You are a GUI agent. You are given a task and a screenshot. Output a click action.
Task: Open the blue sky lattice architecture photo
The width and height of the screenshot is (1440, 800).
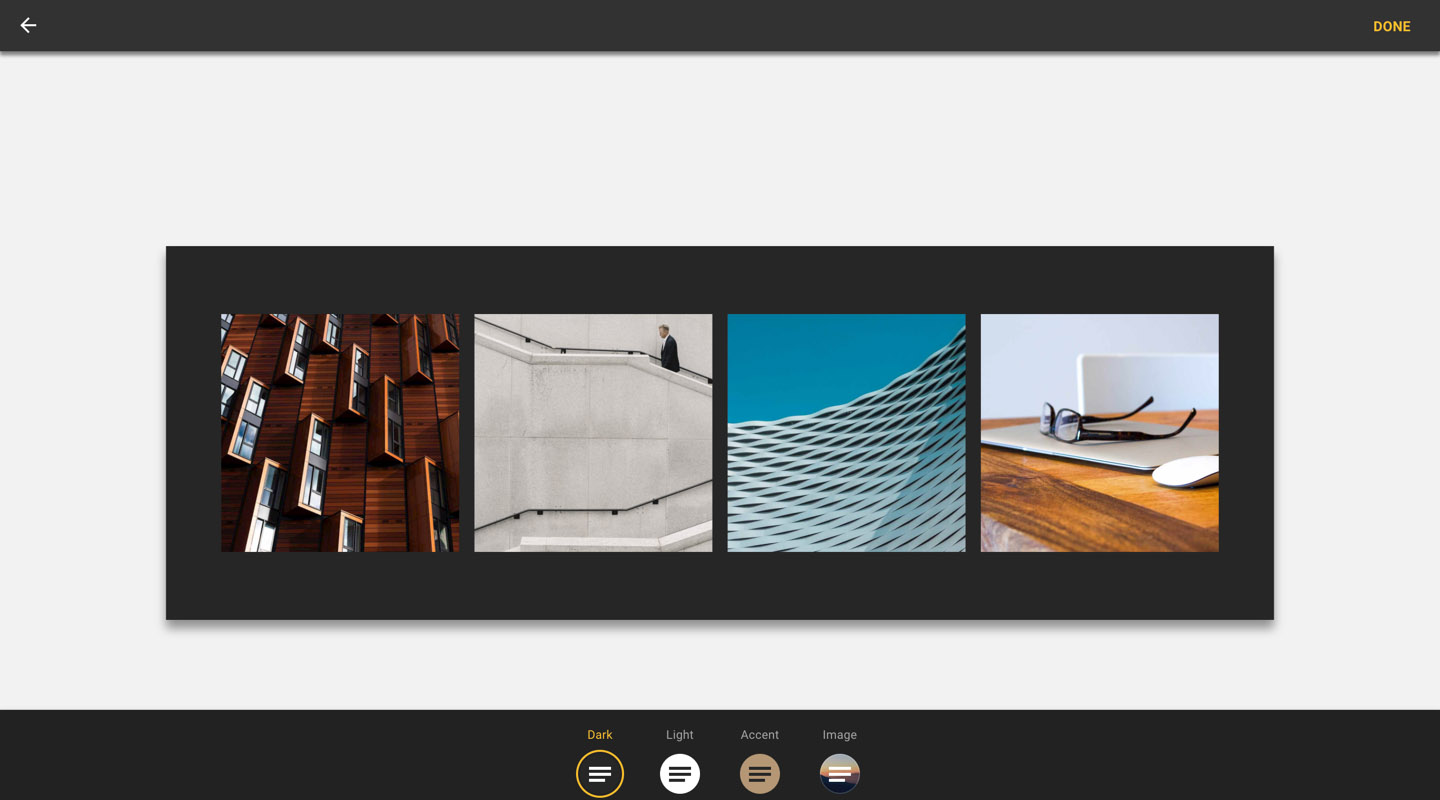(x=846, y=433)
